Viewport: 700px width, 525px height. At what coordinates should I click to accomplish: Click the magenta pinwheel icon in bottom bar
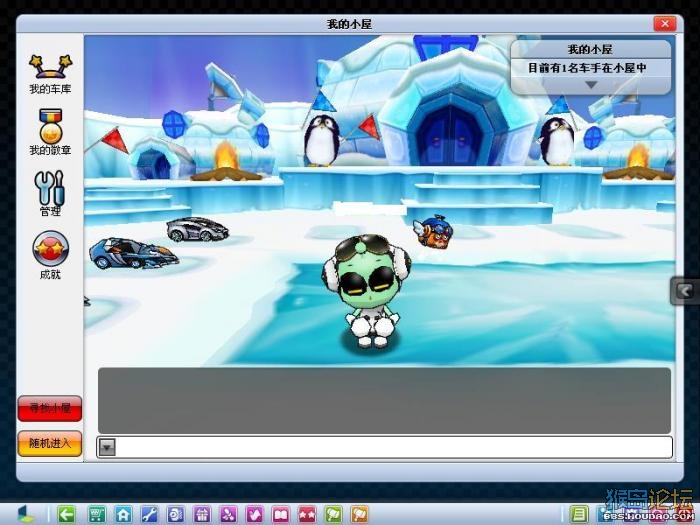(228, 514)
